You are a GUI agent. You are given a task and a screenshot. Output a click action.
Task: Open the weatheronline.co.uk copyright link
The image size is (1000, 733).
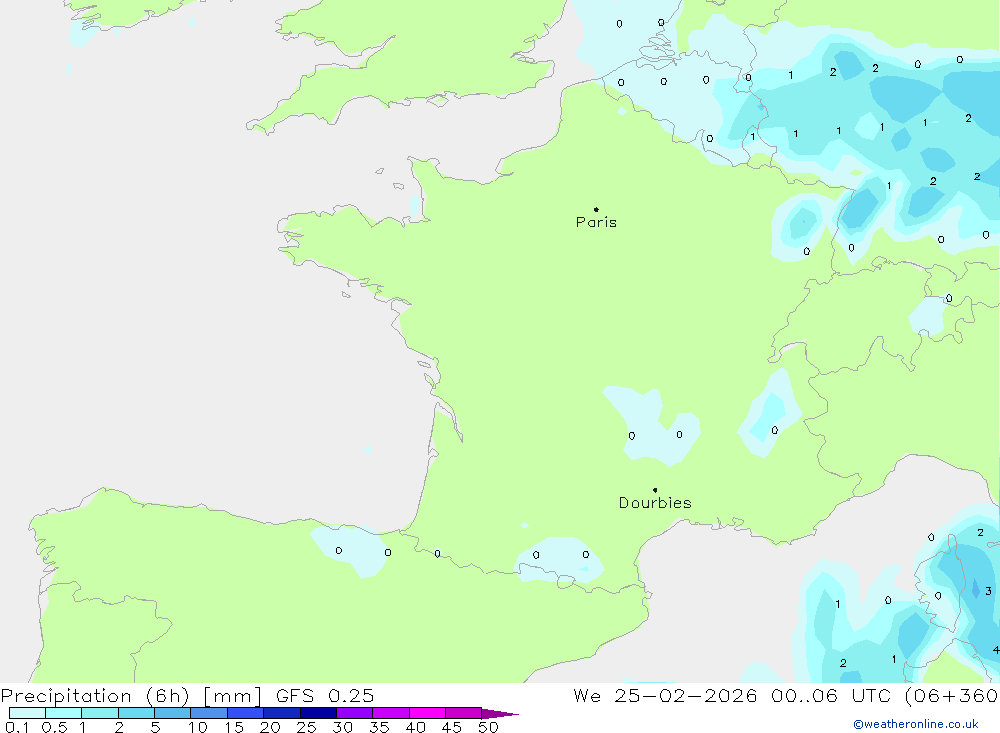[x=916, y=724]
